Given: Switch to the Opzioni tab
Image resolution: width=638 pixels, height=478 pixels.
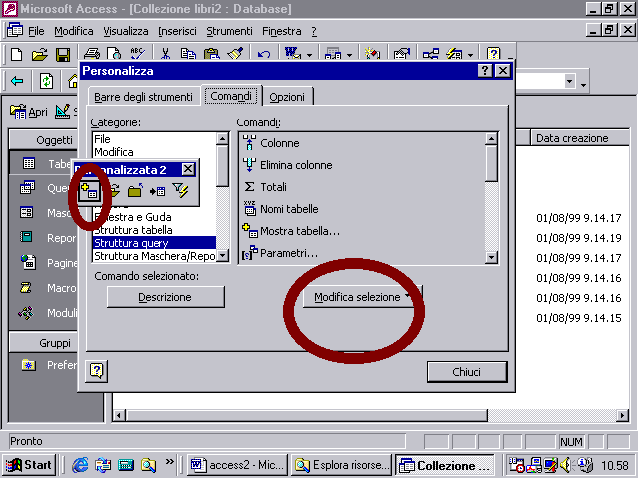Looking at the screenshot, I should tap(287, 97).
